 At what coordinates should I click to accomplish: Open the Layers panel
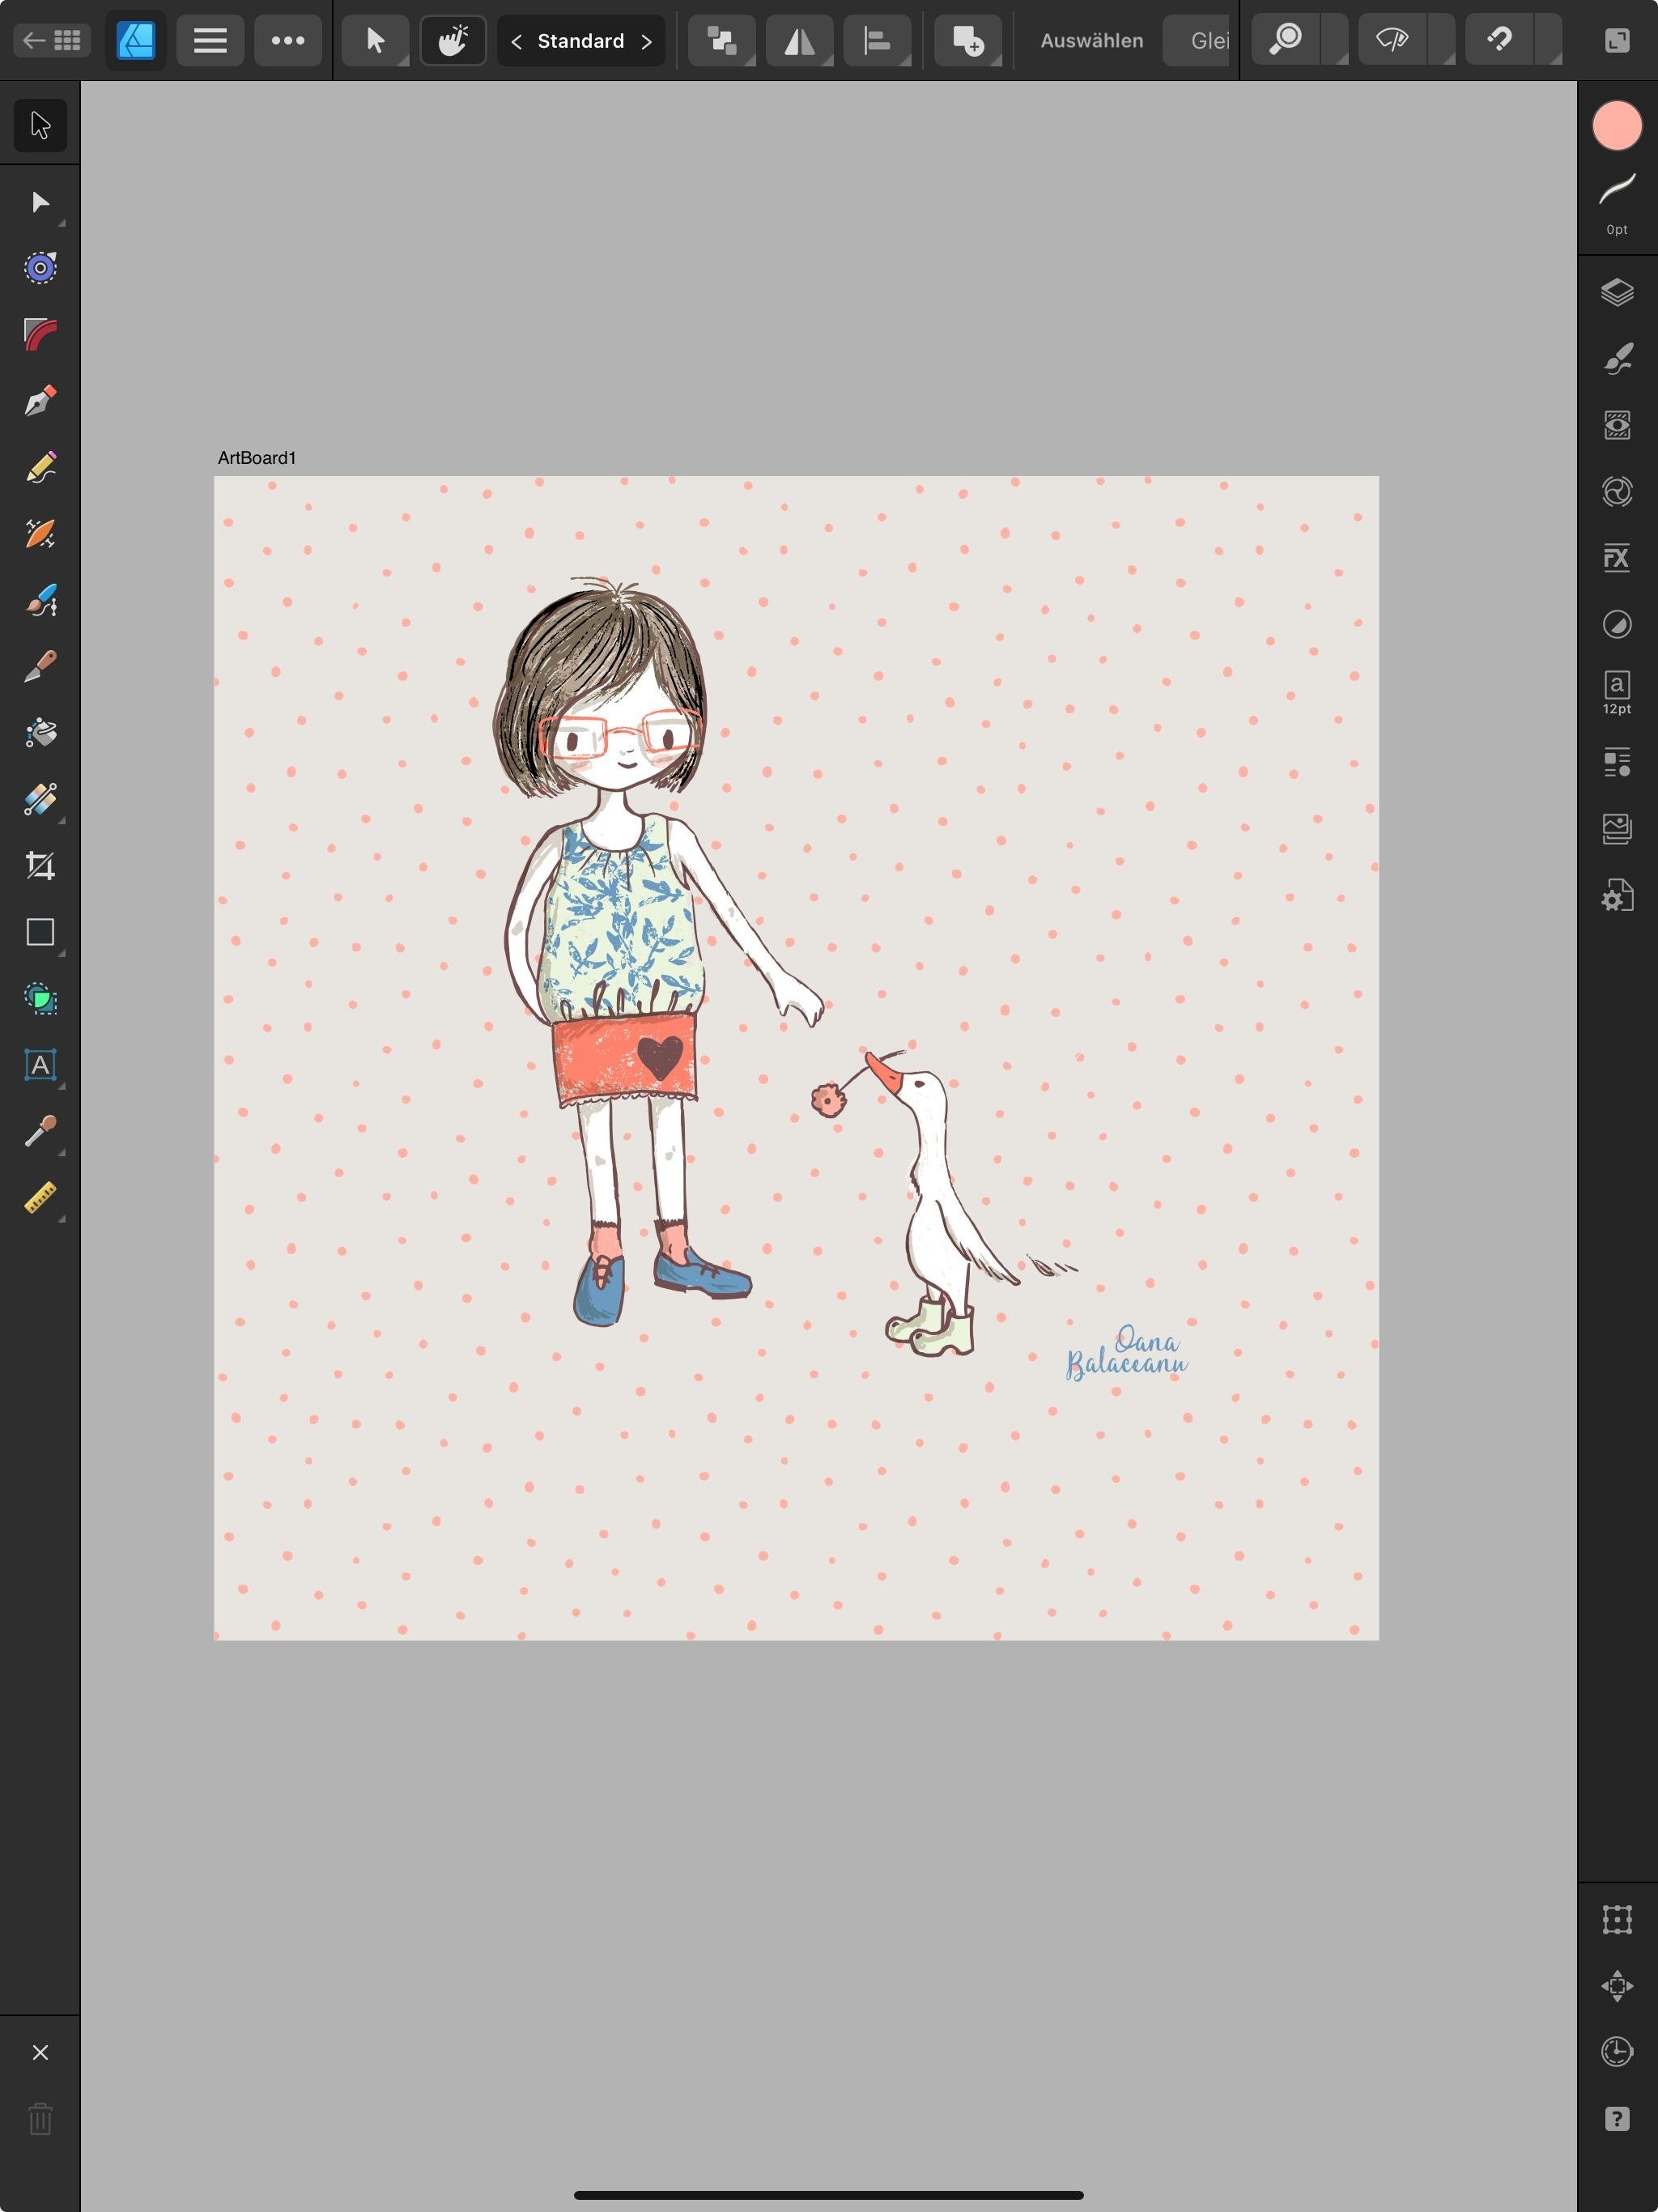[x=1617, y=292]
